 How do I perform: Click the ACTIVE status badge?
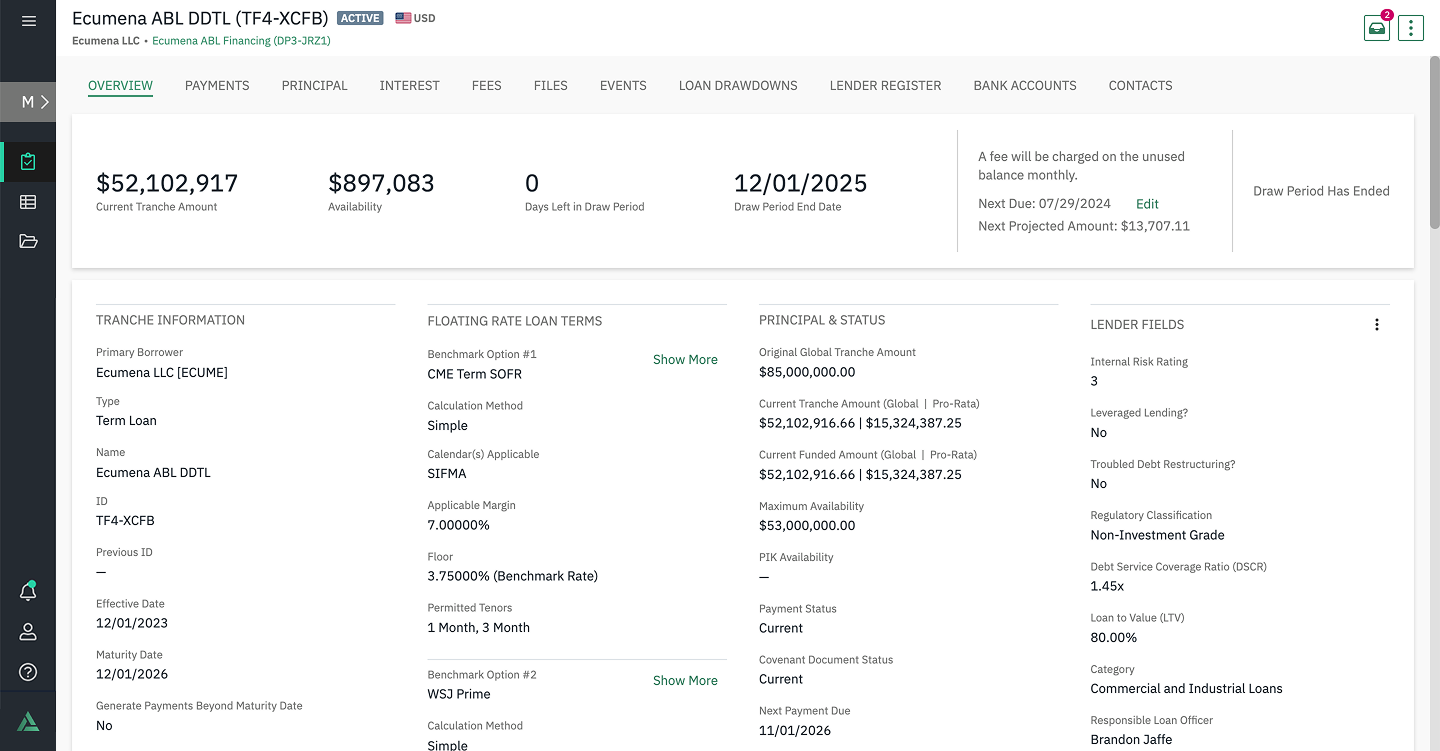pyautogui.click(x=360, y=18)
